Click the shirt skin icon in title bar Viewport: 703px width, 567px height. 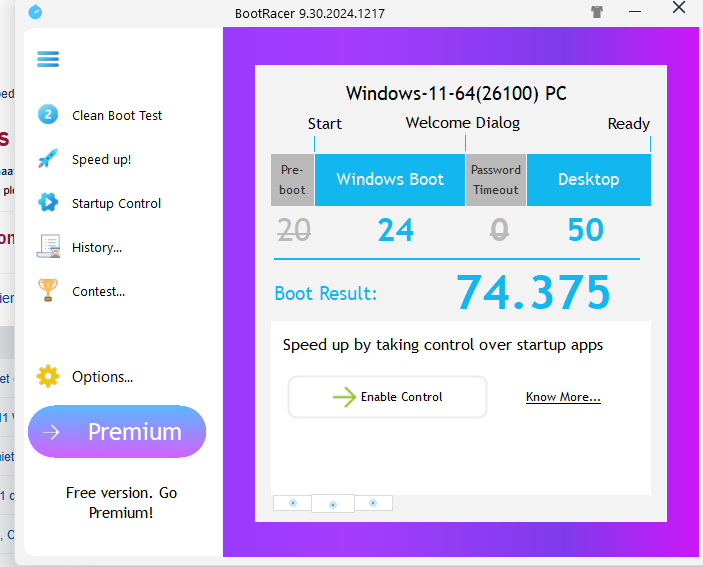tap(597, 12)
